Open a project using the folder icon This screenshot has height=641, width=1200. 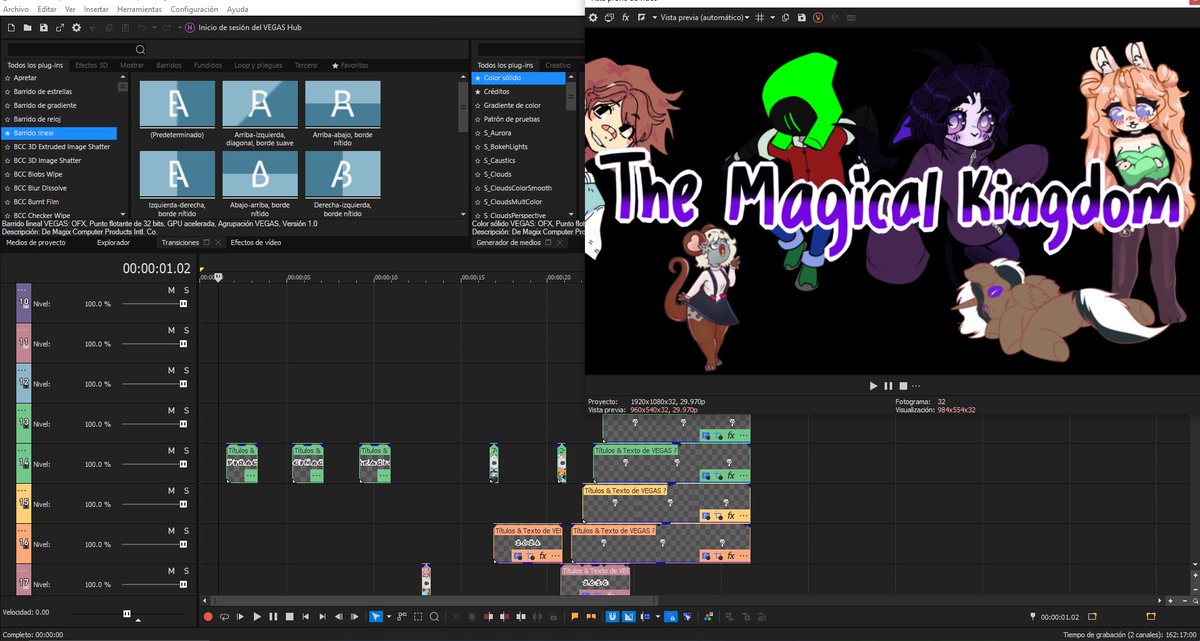(x=27, y=28)
